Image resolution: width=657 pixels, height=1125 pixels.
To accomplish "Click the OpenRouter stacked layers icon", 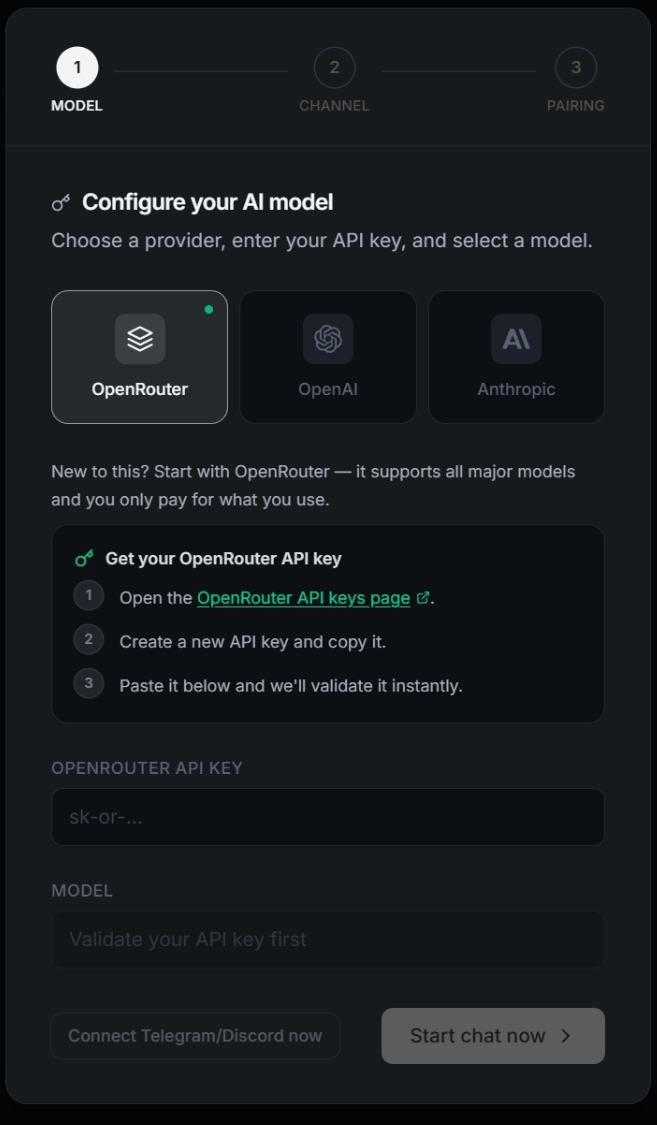I will coord(140,339).
